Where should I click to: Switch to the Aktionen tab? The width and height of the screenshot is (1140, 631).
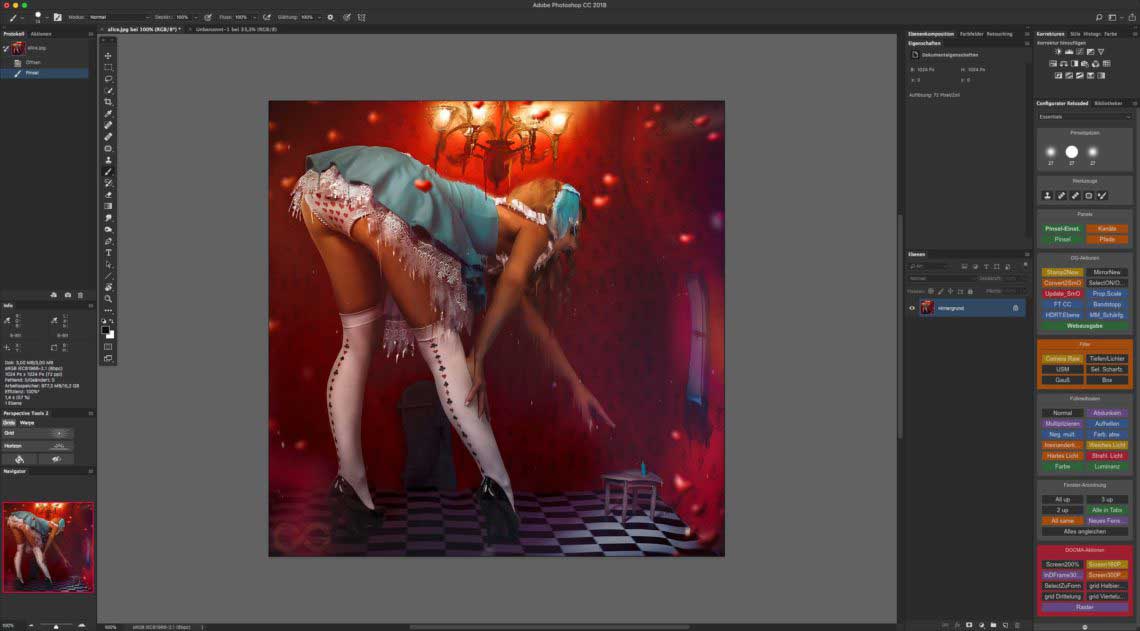41,33
